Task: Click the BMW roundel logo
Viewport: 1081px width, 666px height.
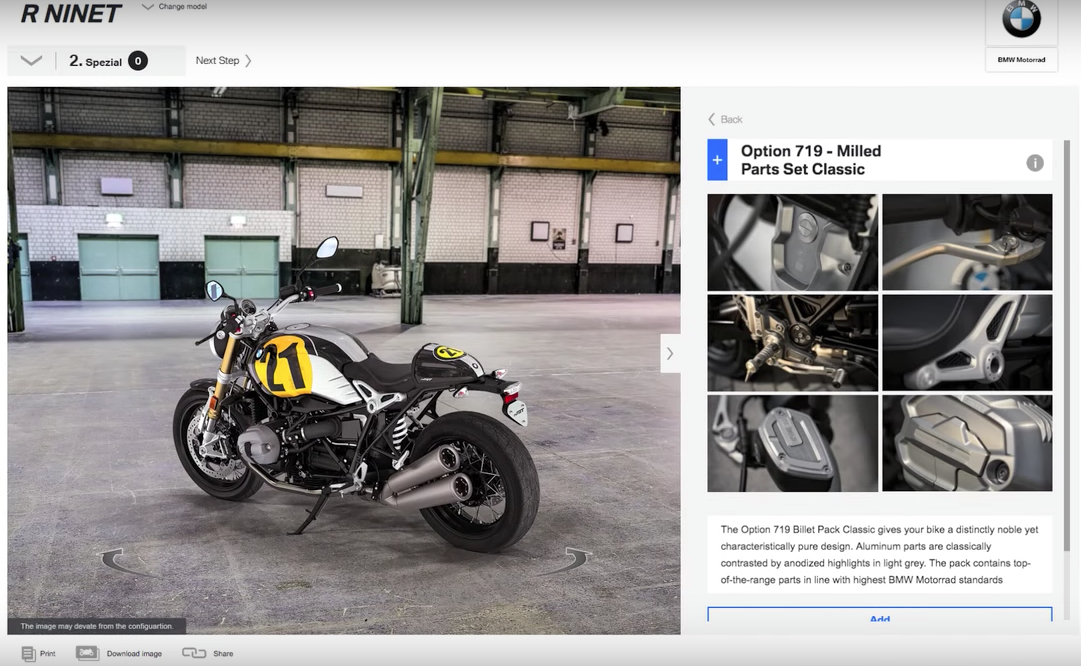Action: [1021, 19]
